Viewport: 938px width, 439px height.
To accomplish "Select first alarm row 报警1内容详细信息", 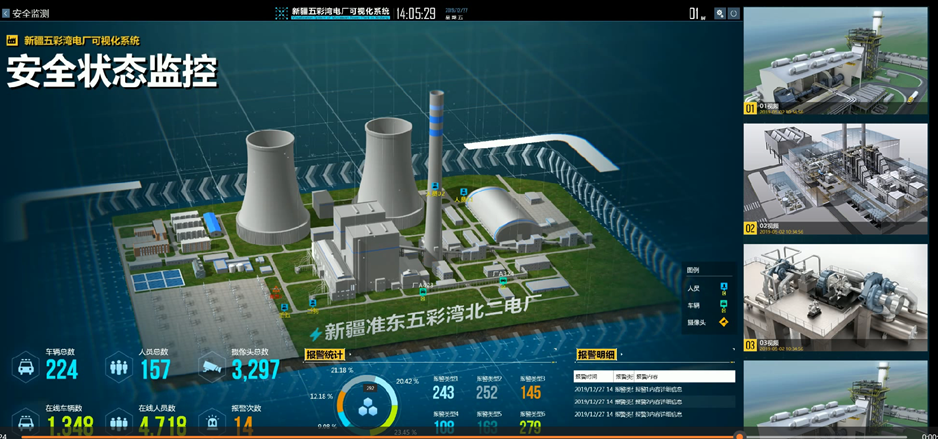I will tap(654, 389).
